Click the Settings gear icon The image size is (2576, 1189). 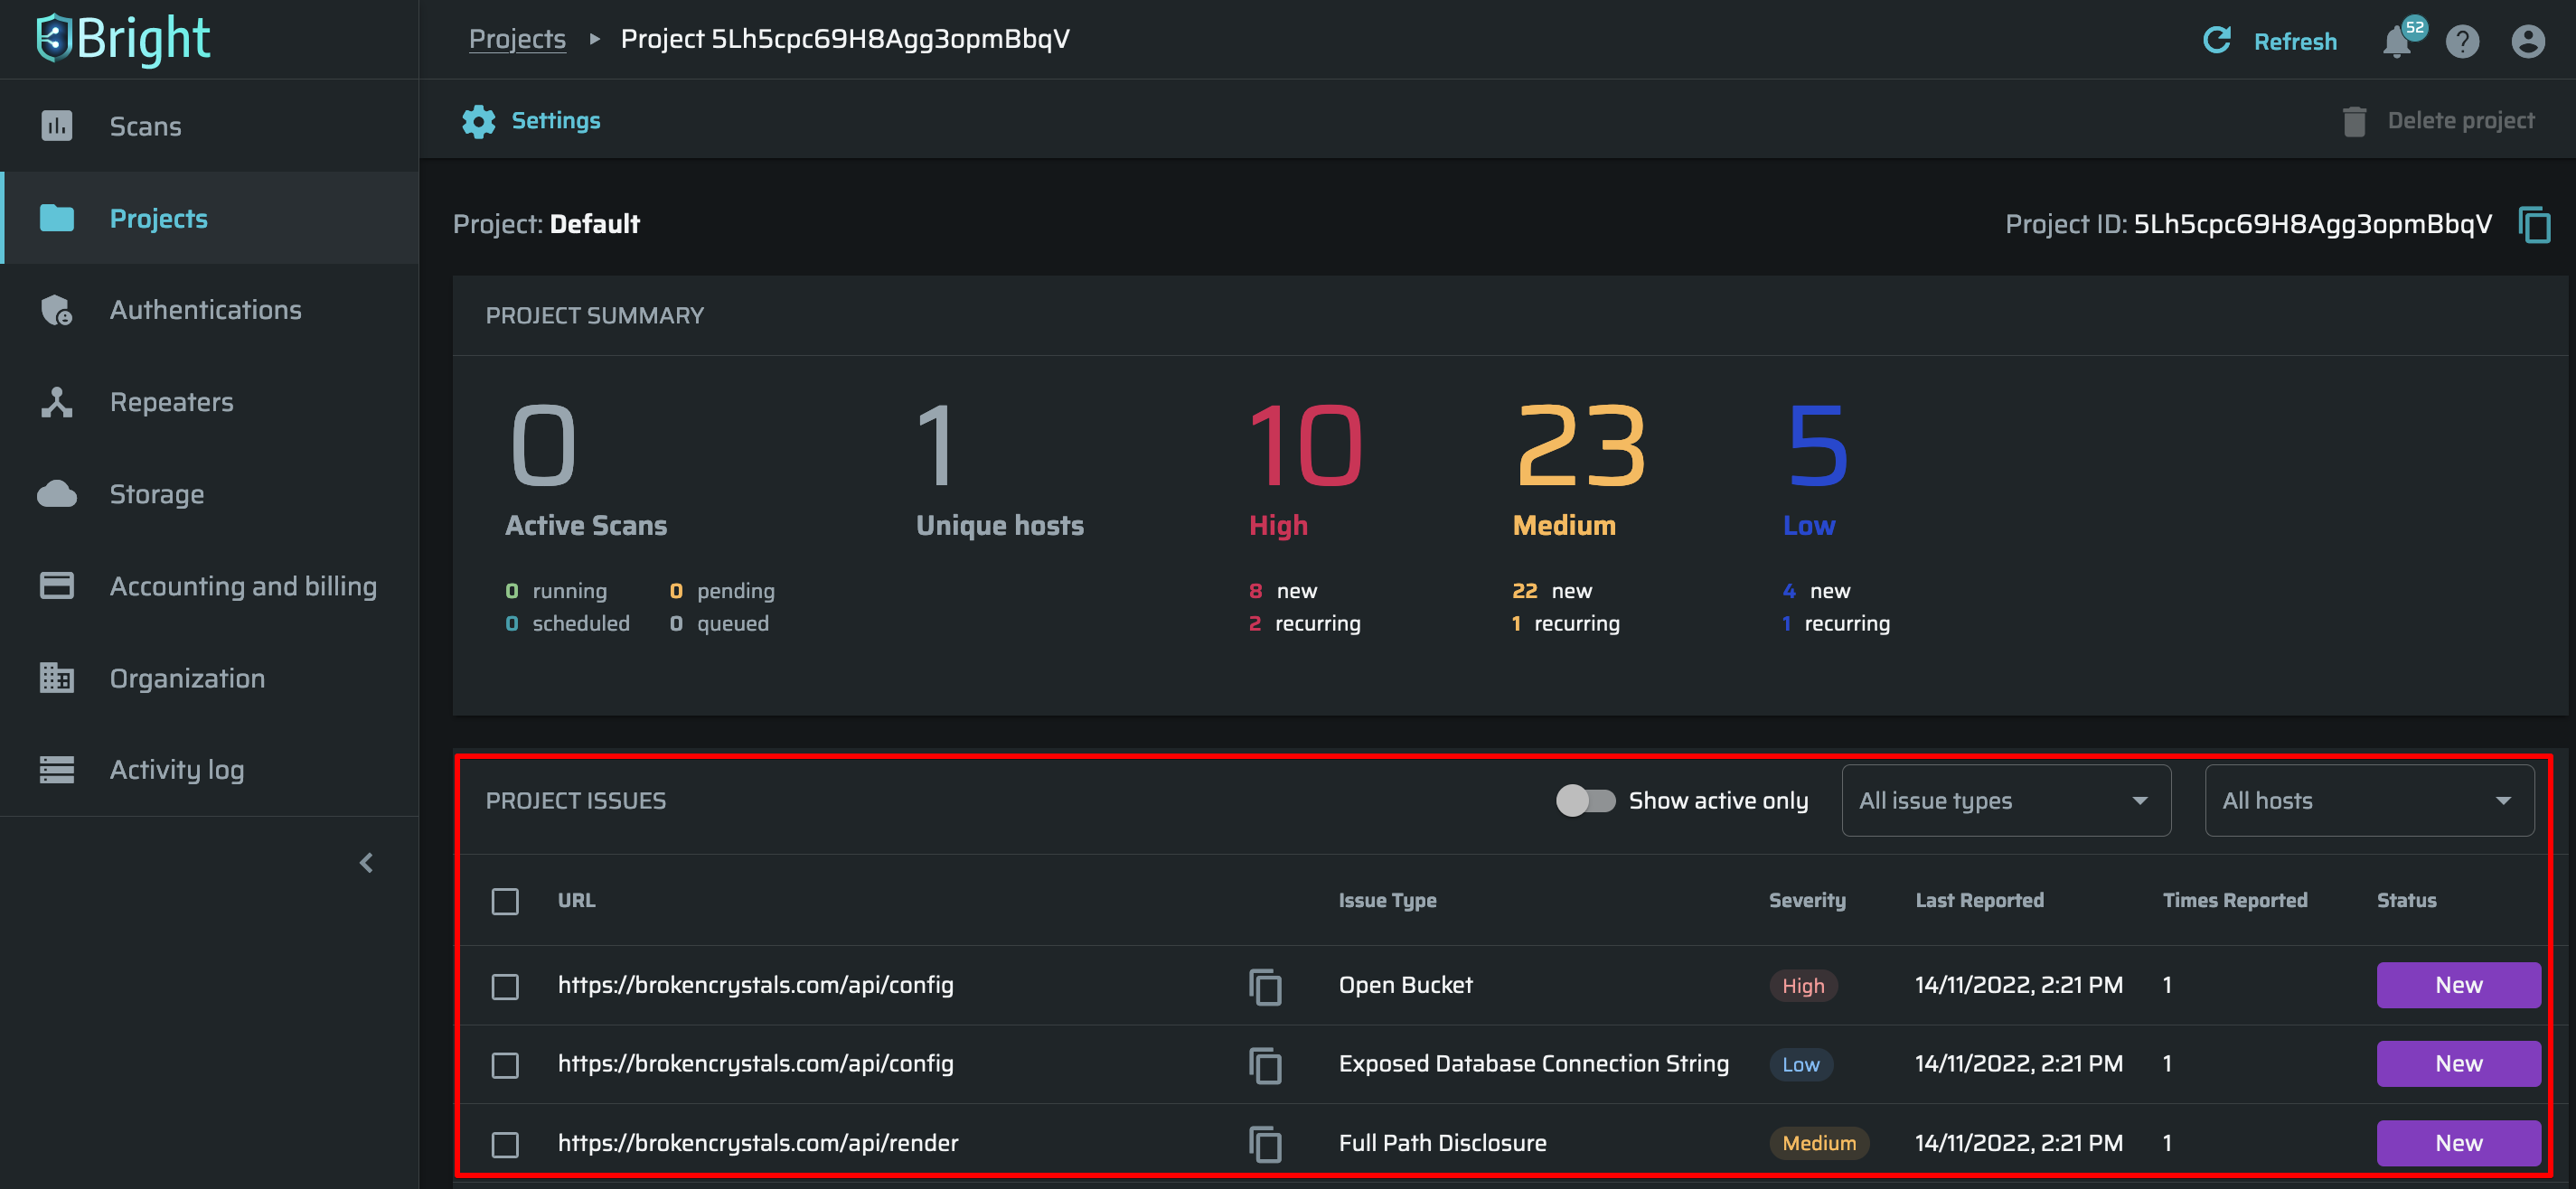478,121
